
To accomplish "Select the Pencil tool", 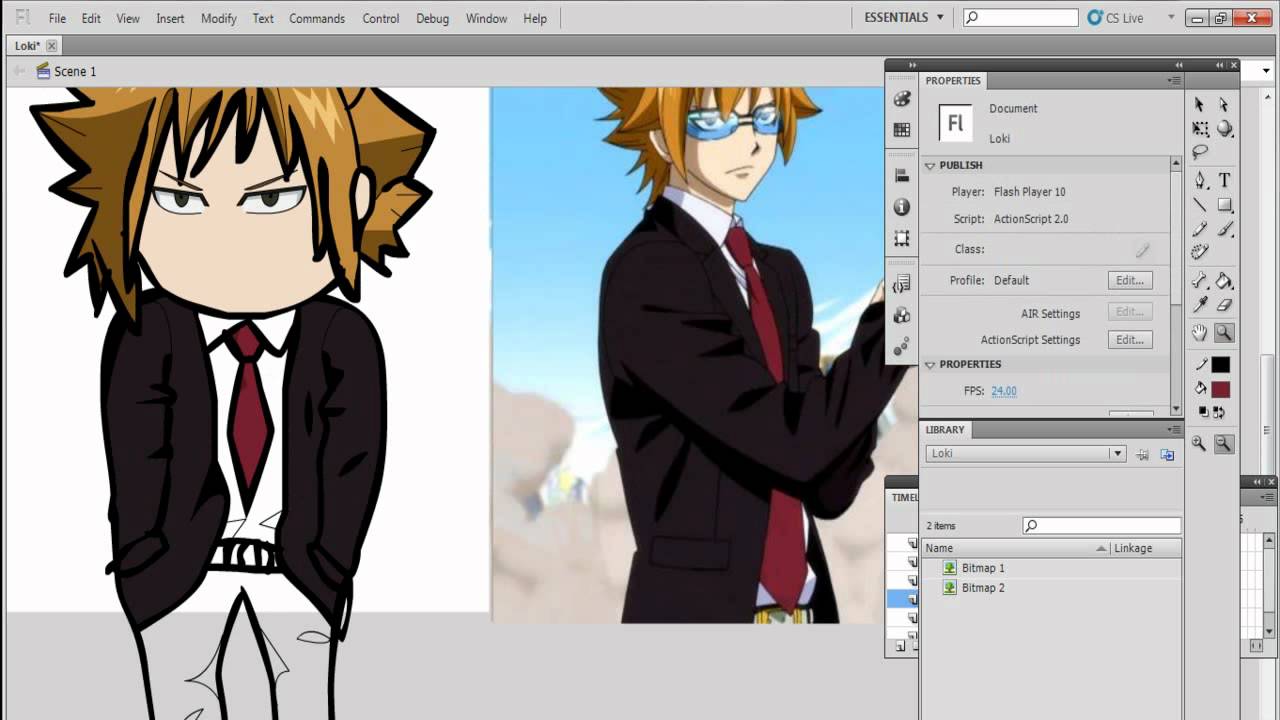I will [x=1200, y=229].
